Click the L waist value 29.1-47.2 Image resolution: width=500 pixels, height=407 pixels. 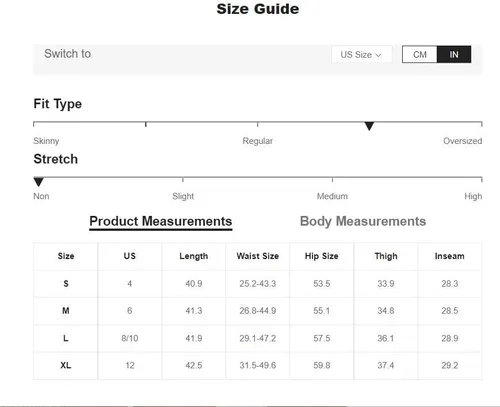click(x=258, y=338)
